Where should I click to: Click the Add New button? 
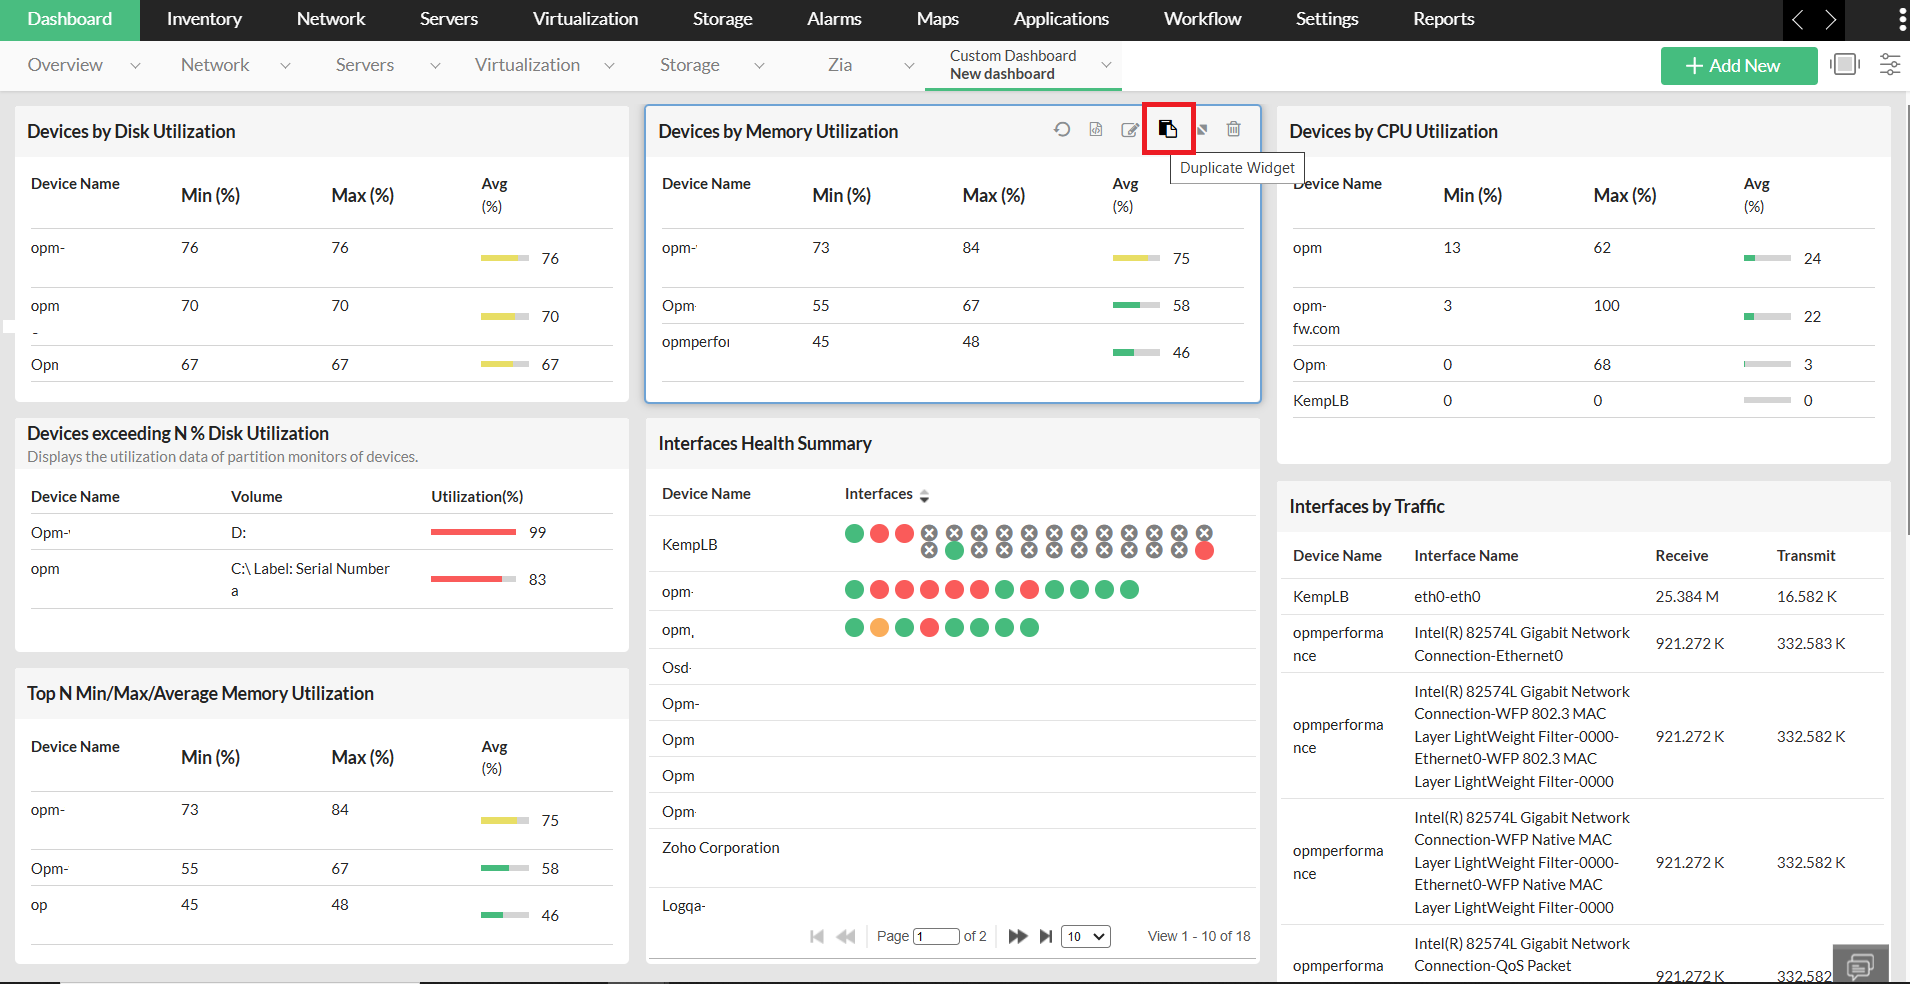coord(1738,66)
